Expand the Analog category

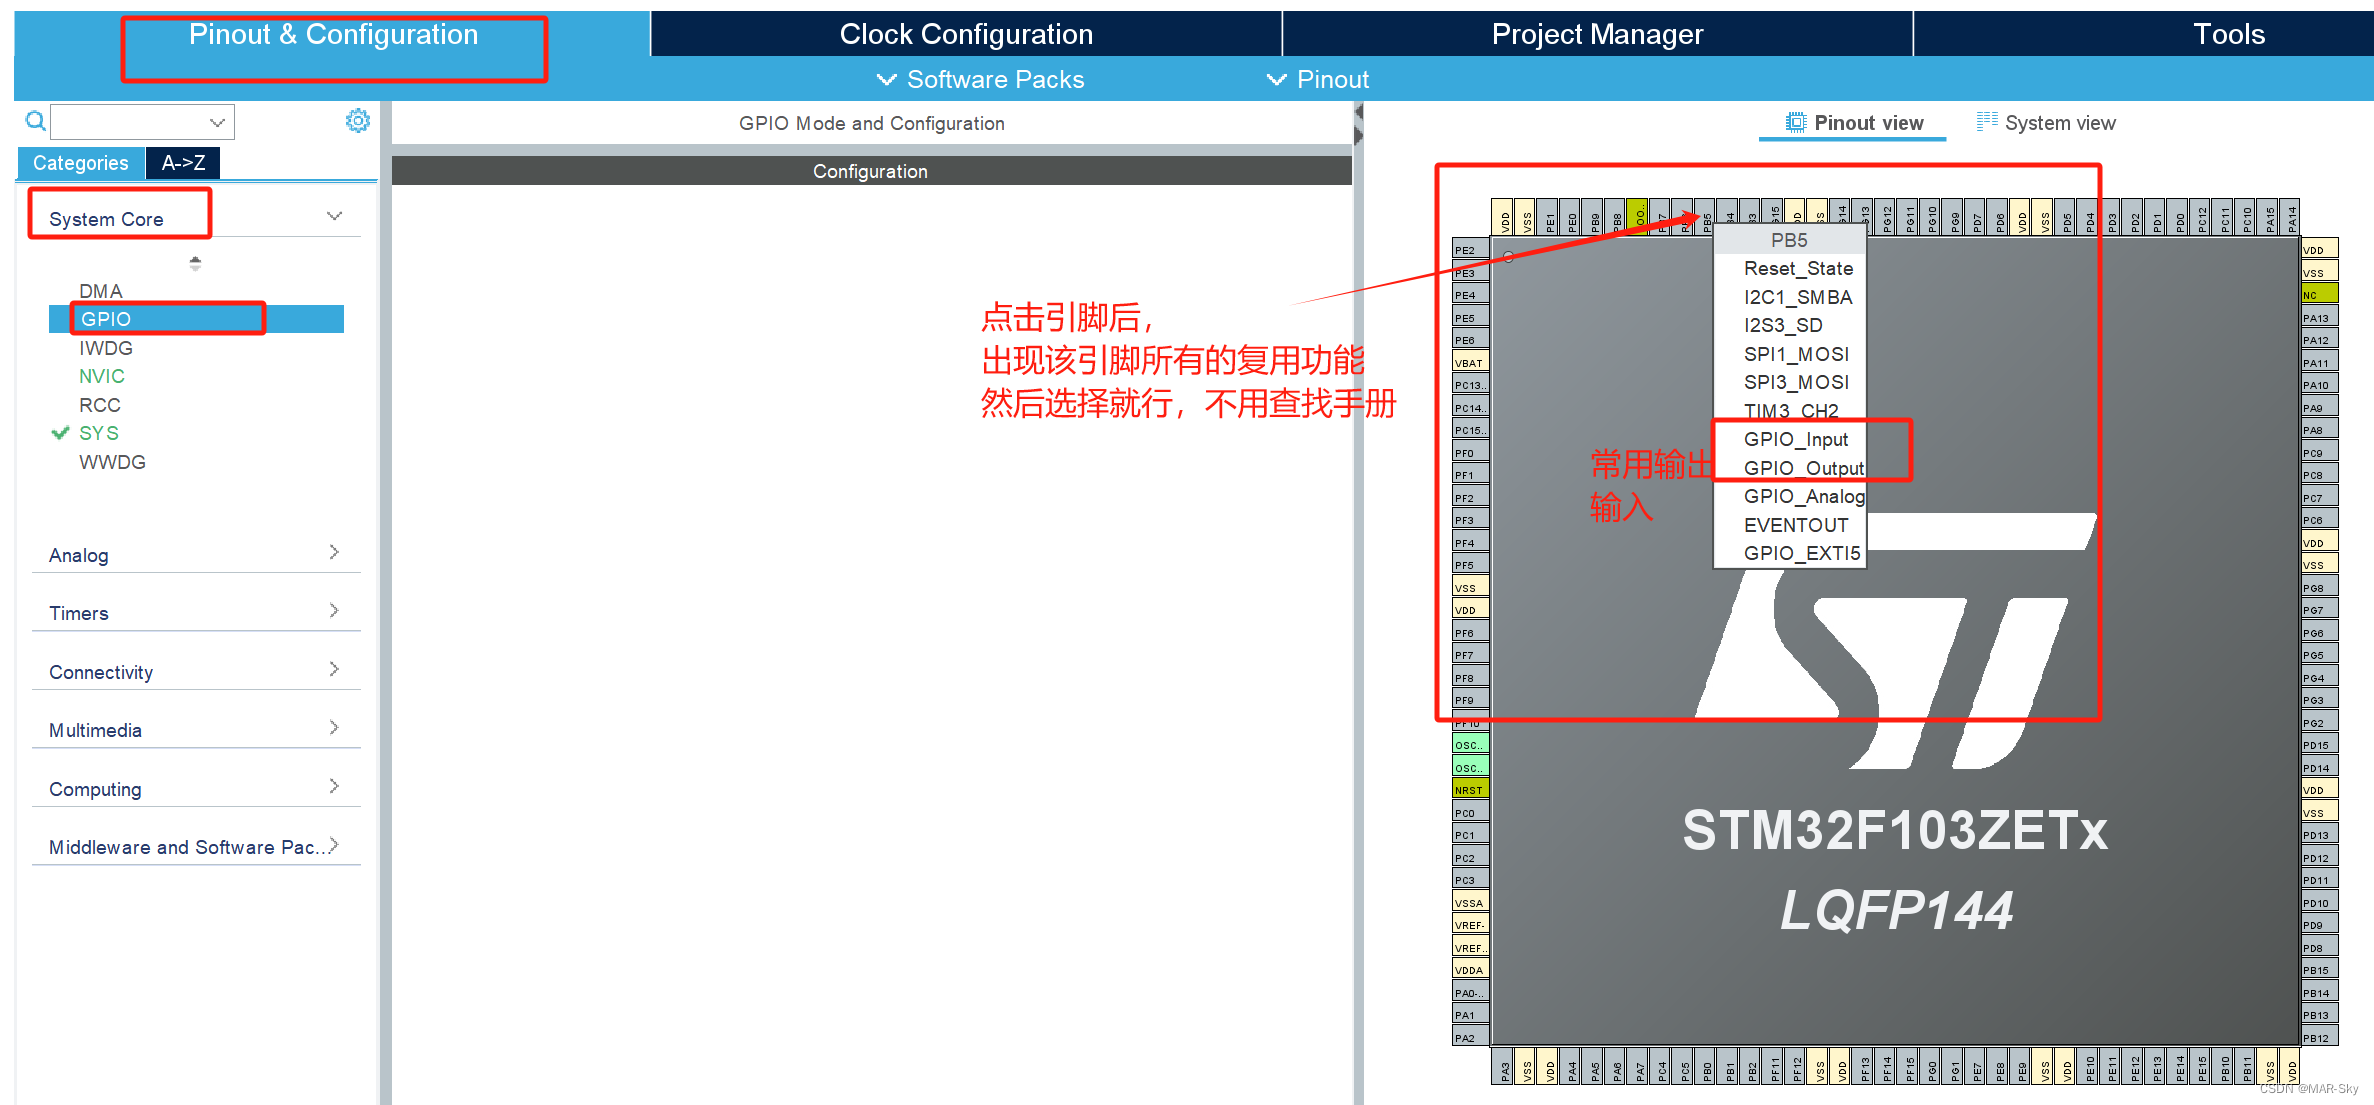click(334, 553)
